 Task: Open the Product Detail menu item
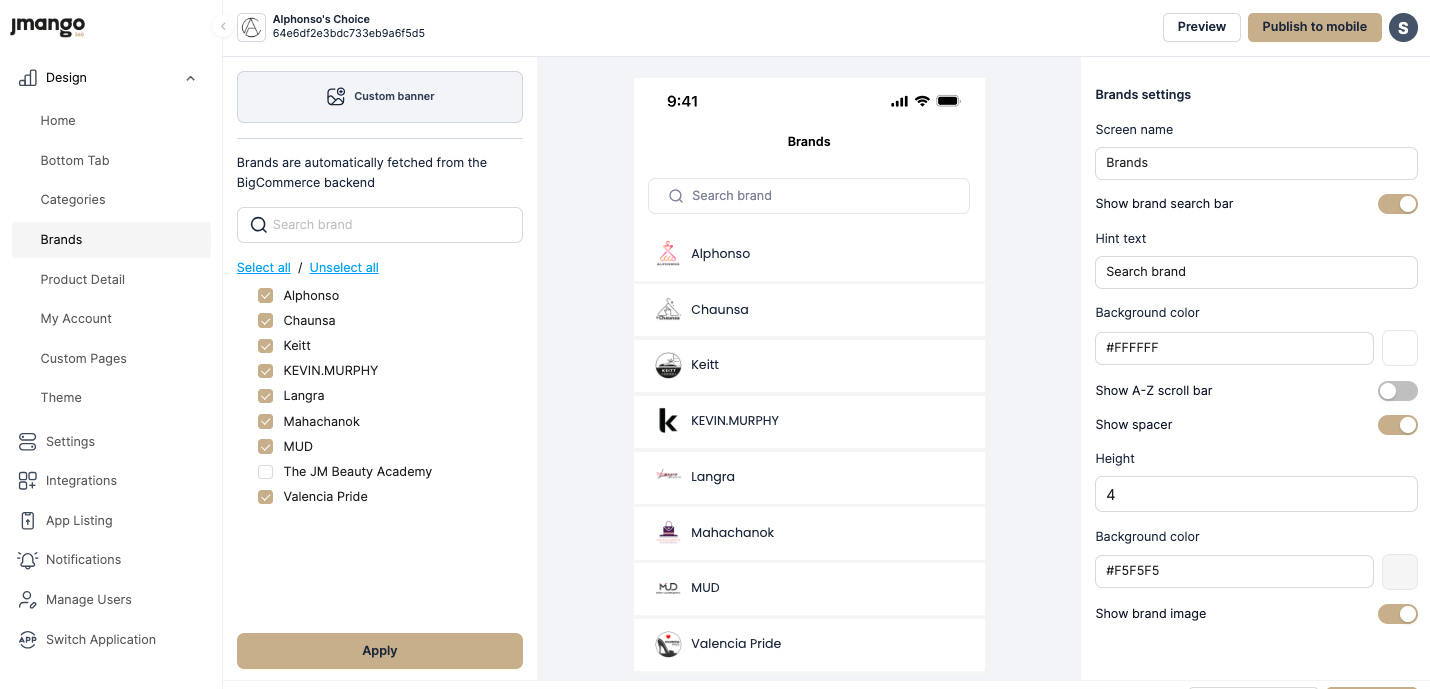[x=83, y=280]
